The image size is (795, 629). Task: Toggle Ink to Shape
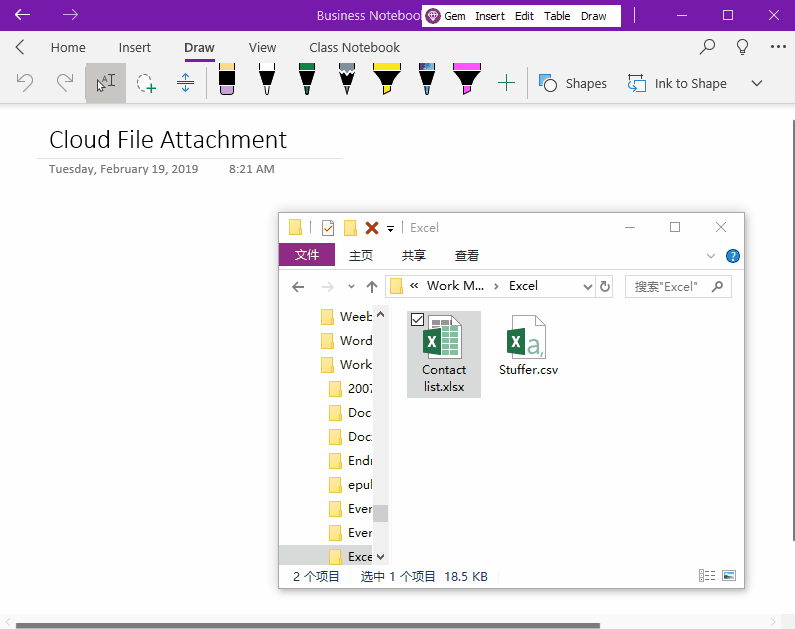click(x=677, y=83)
